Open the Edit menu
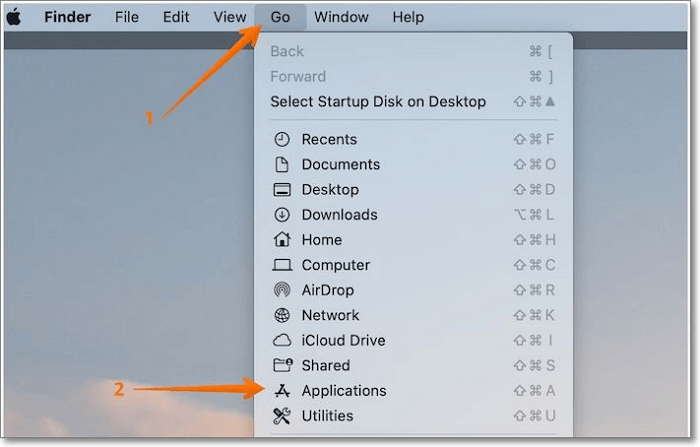Image resolution: width=700 pixels, height=447 pixels. 176,17
